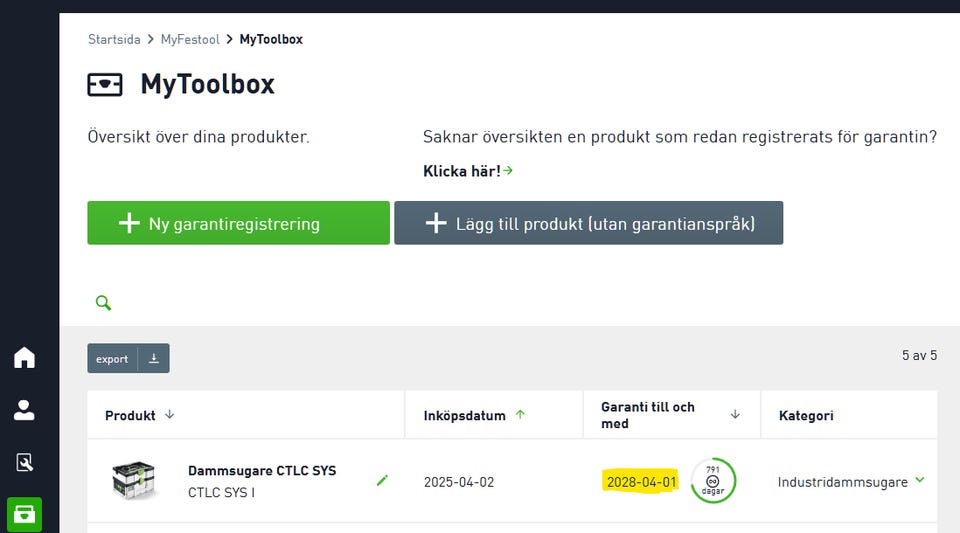Click the 791 dagar warranty countdown ring
Screen dimensions: 960x533
tap(713, 481)
